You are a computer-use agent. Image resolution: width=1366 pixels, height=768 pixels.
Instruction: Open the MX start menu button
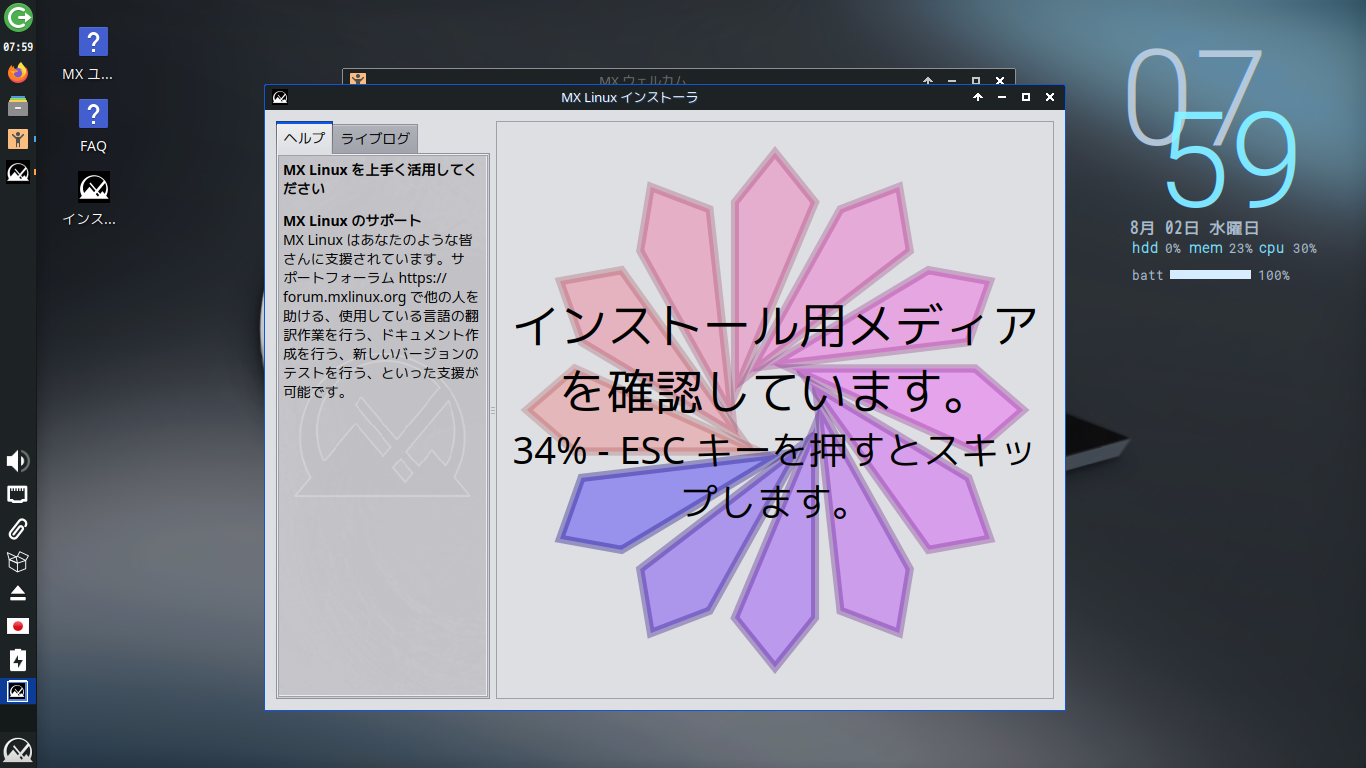(x=18, y=750)
